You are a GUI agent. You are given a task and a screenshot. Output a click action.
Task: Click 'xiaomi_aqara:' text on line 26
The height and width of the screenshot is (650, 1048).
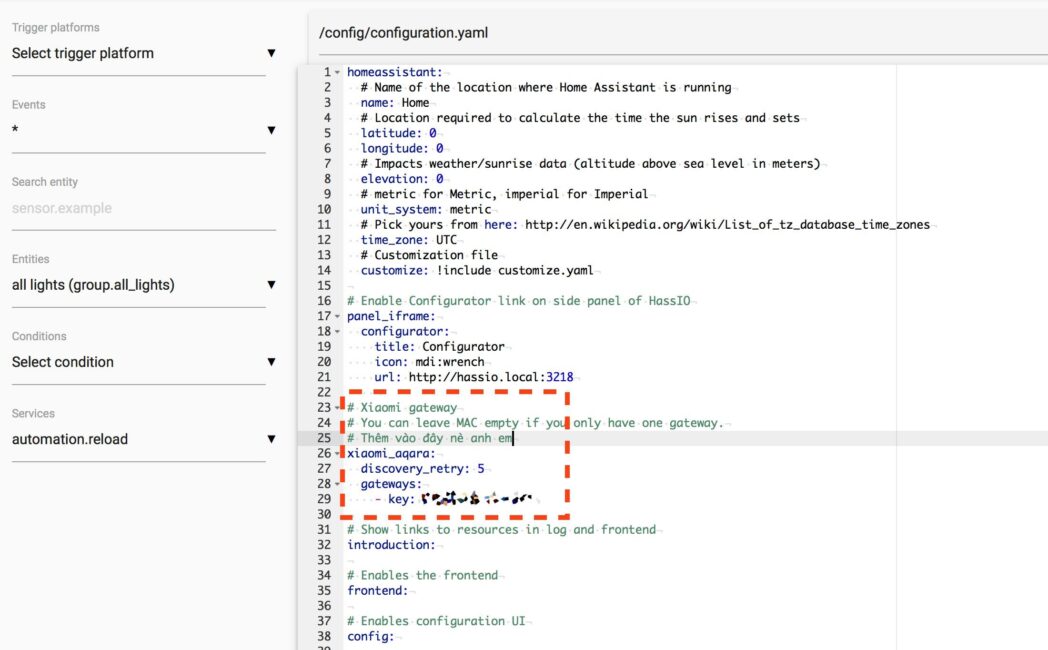391,454
